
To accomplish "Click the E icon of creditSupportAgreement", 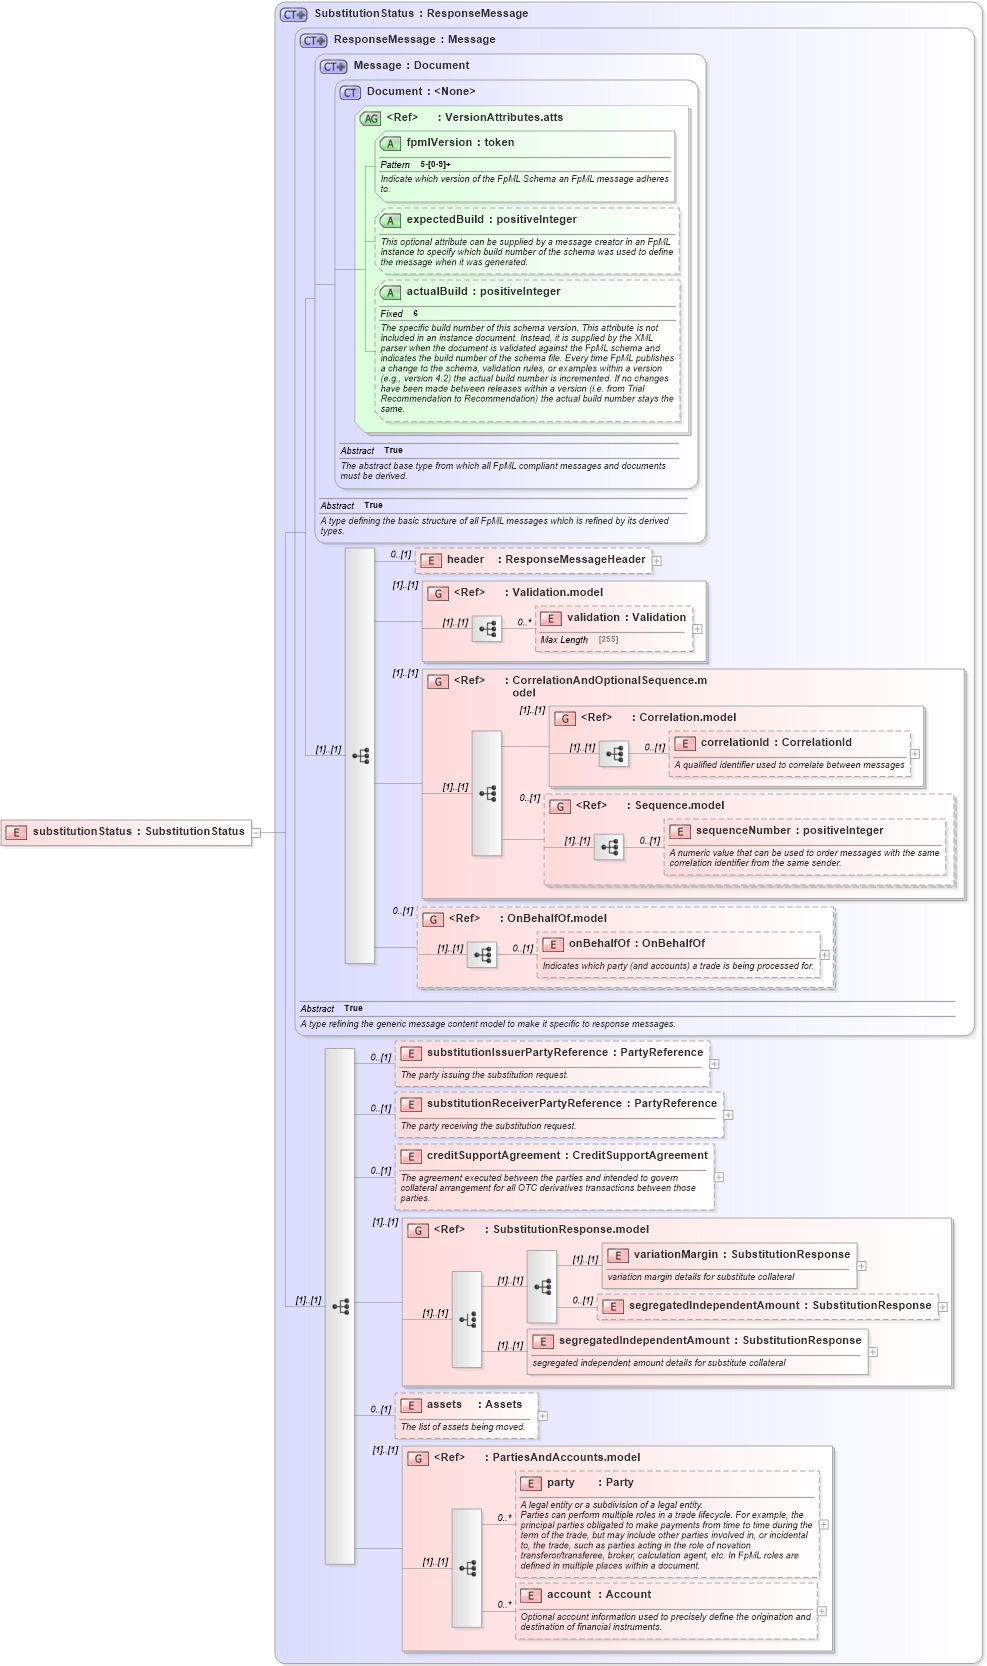I will click(x=411, y=1157).
